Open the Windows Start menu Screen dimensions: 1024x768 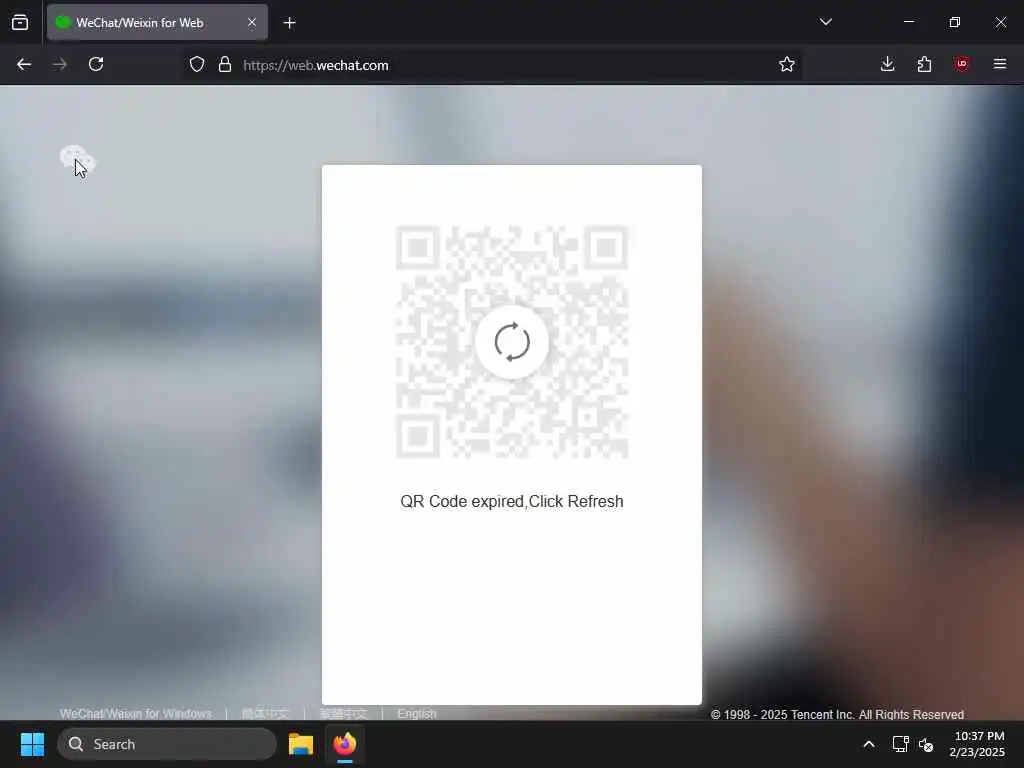pyautogui.click(x=32, y=744)
